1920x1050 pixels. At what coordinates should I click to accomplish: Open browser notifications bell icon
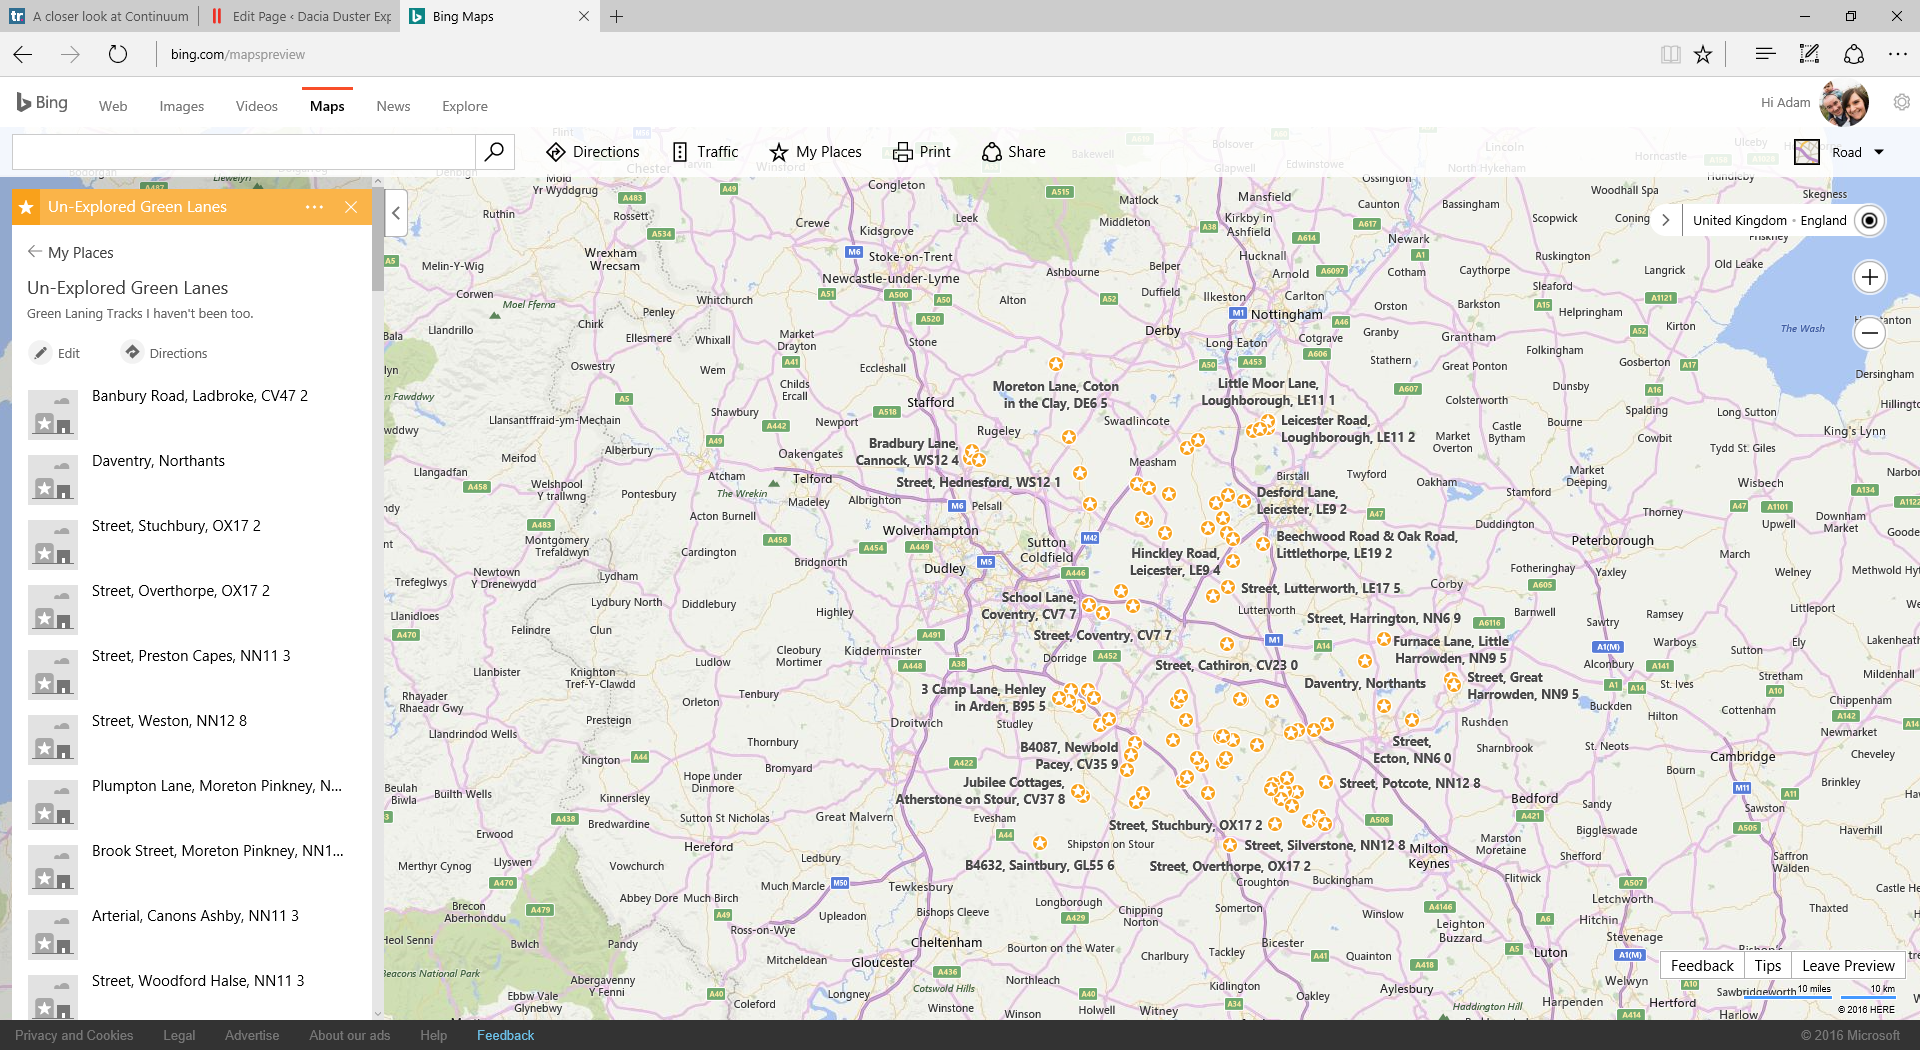(1853, 54)
